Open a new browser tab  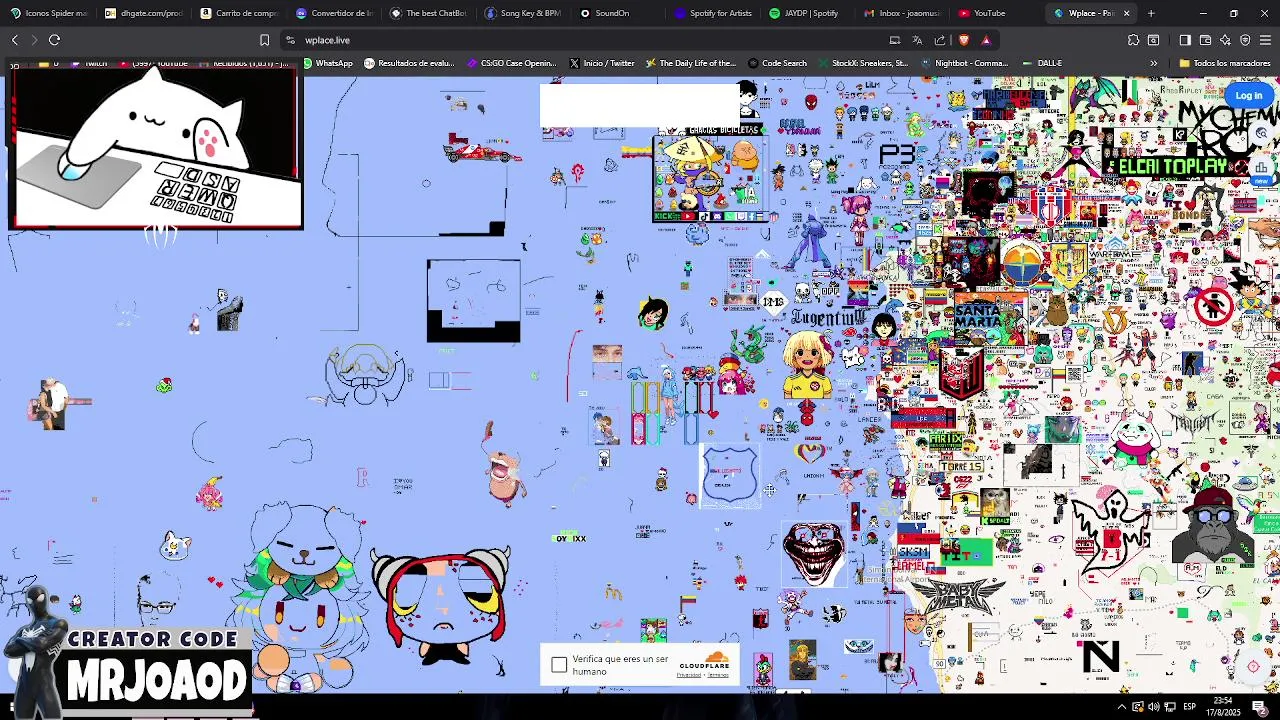click(1151, 13)
